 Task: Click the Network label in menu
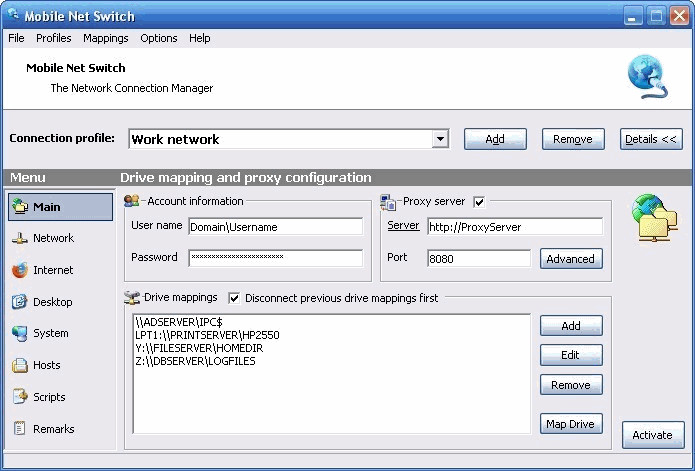54,238
